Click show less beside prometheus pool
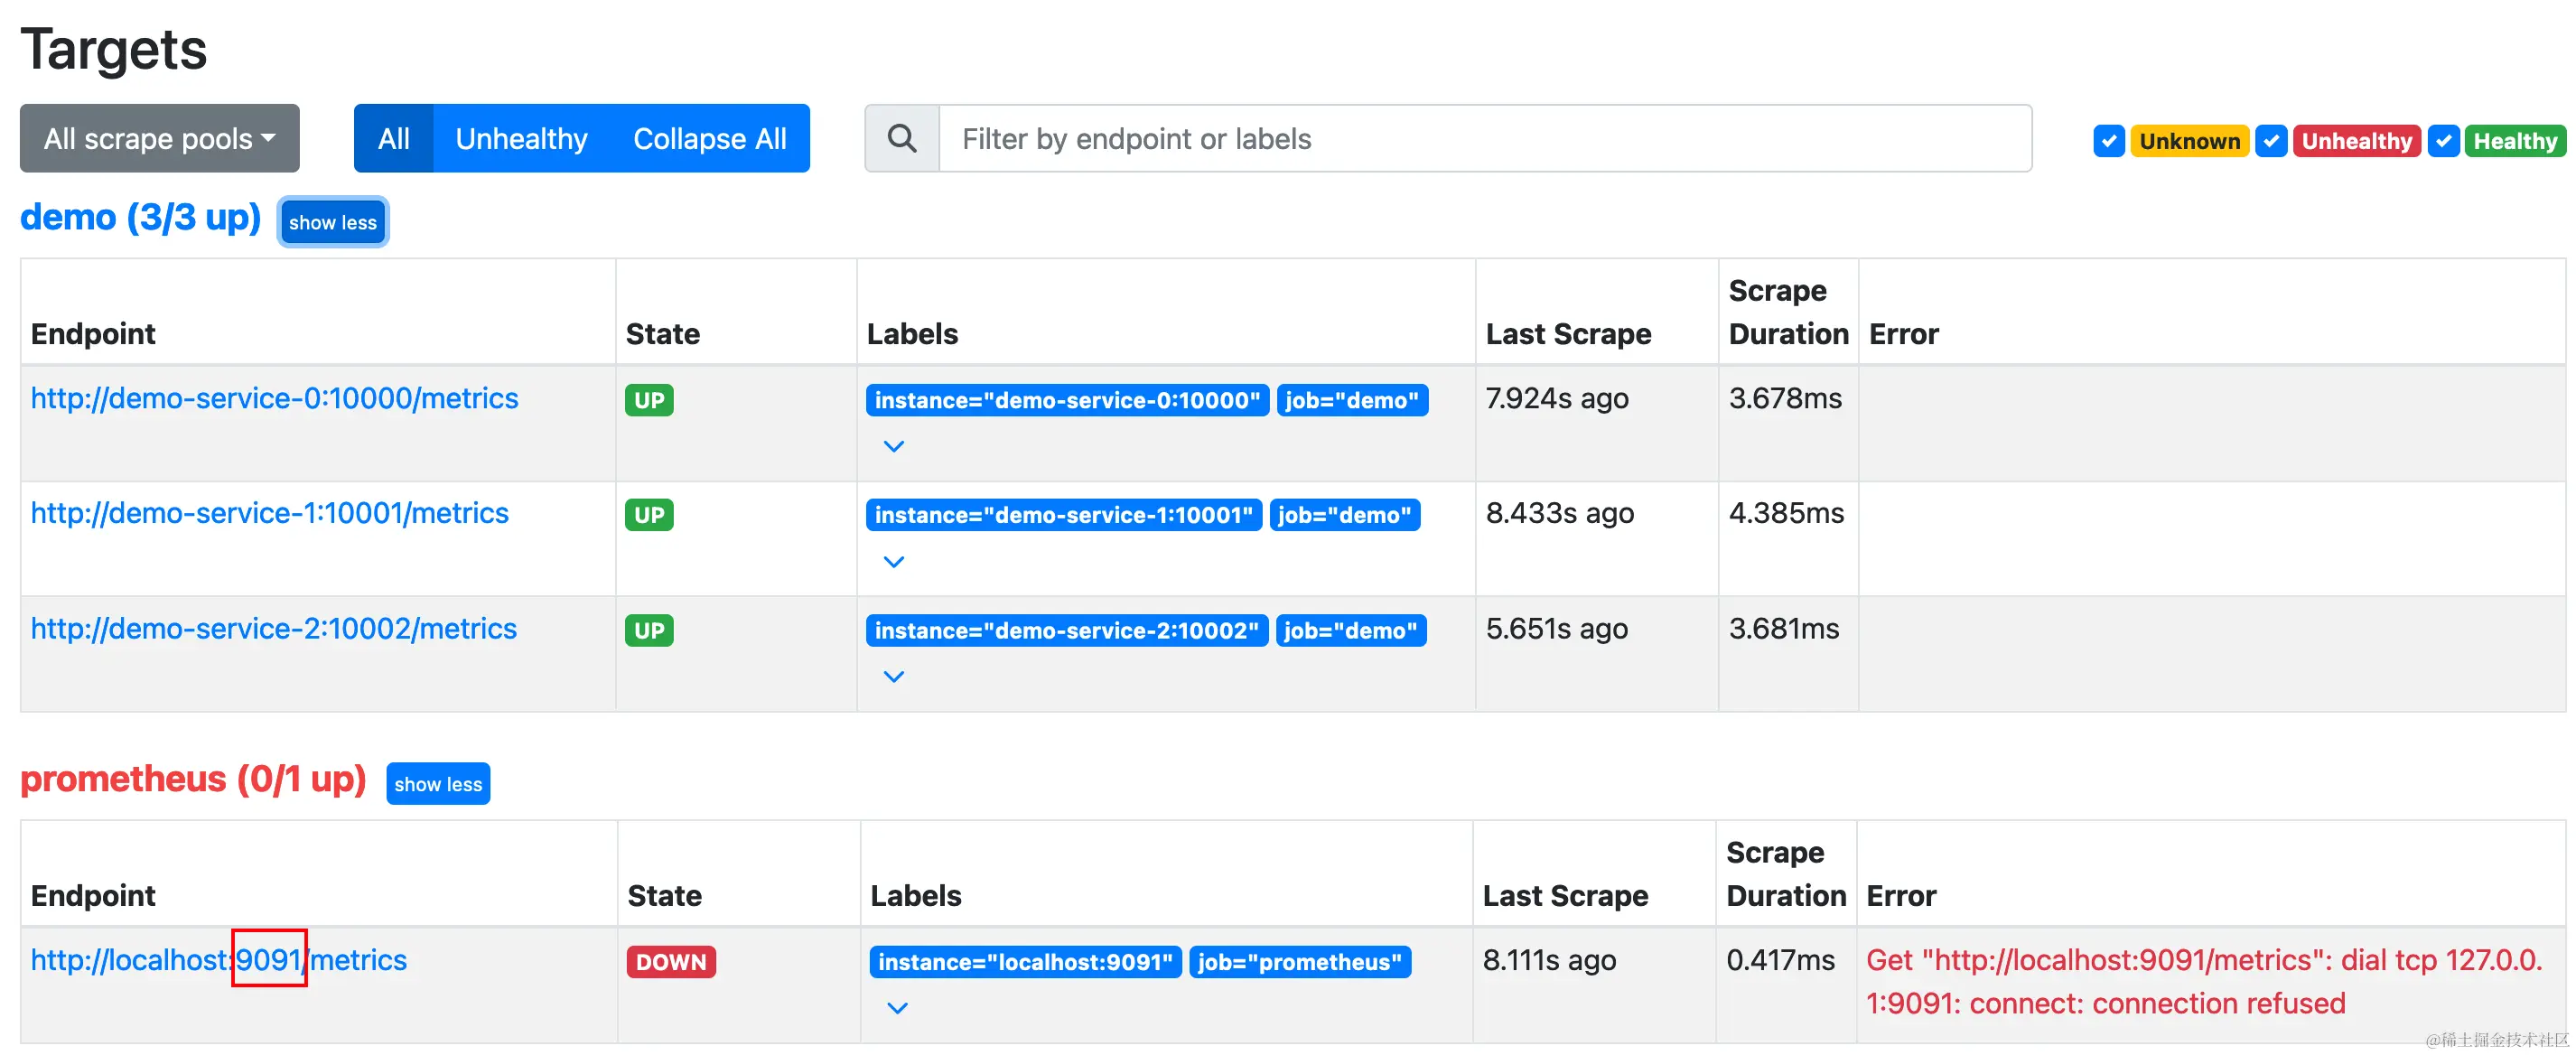The image size is (2576, 1055). (437, 784)
